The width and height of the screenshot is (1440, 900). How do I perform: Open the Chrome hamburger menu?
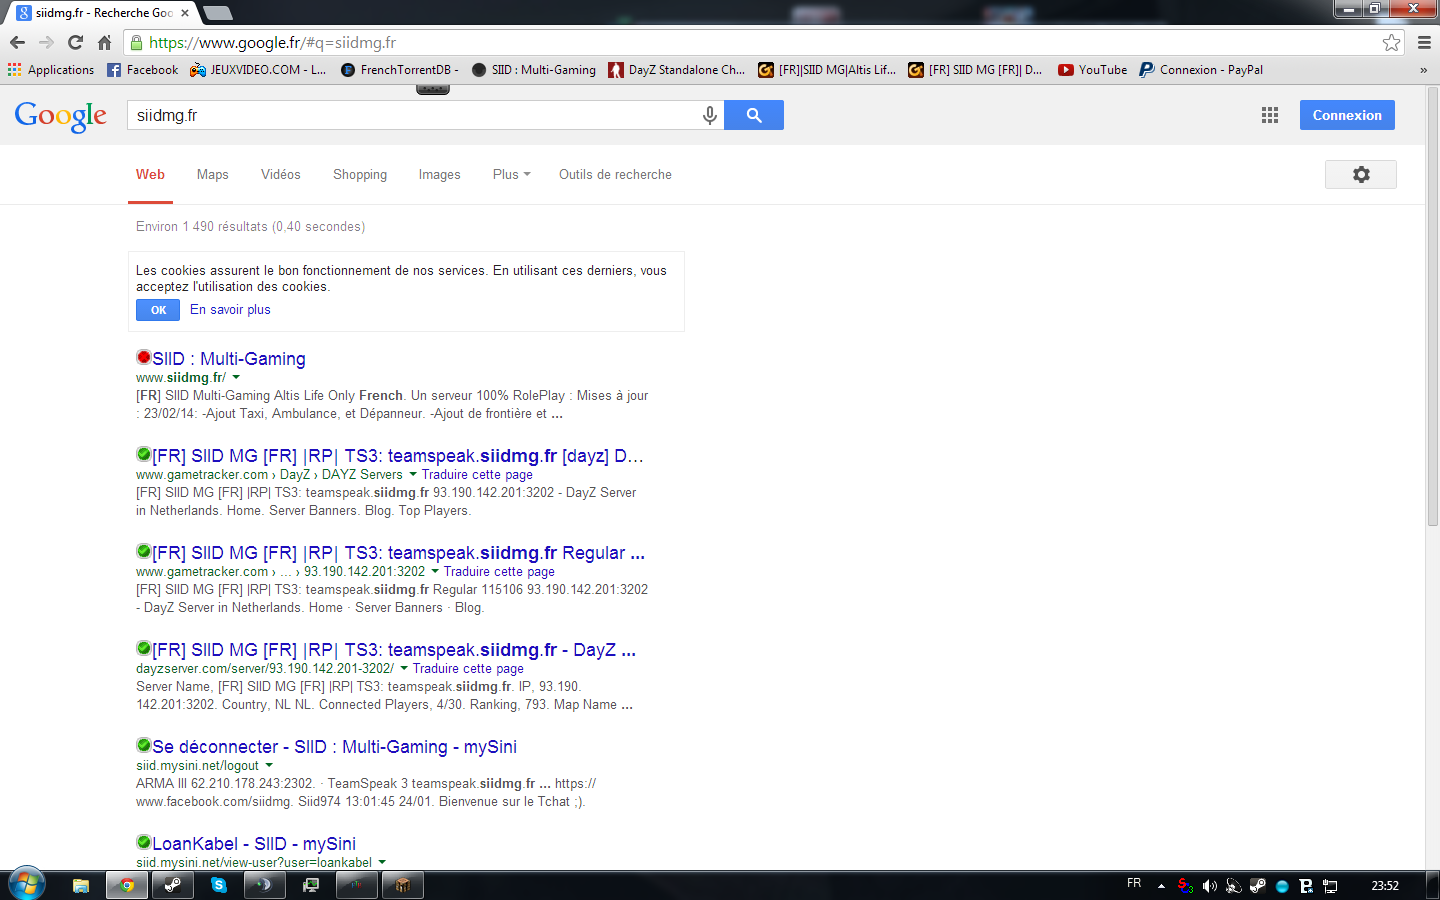tap(1424, 43)
